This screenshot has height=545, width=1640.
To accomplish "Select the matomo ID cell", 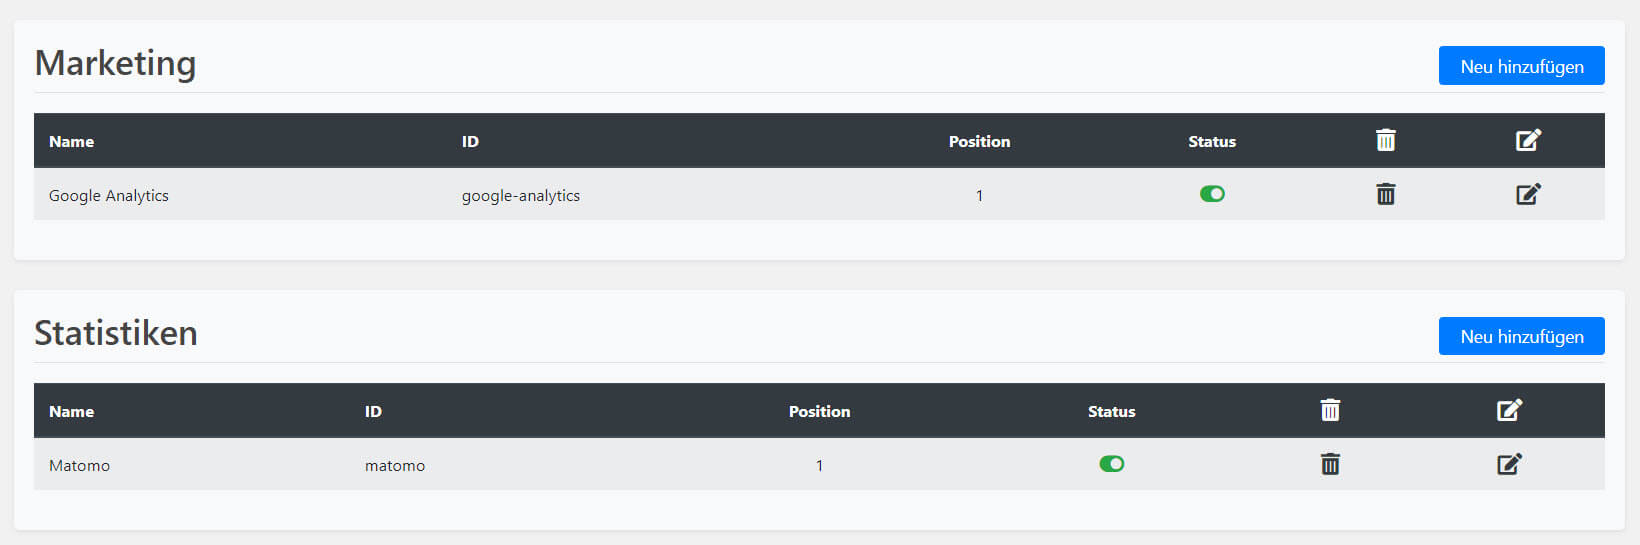I will click(395, 466).
